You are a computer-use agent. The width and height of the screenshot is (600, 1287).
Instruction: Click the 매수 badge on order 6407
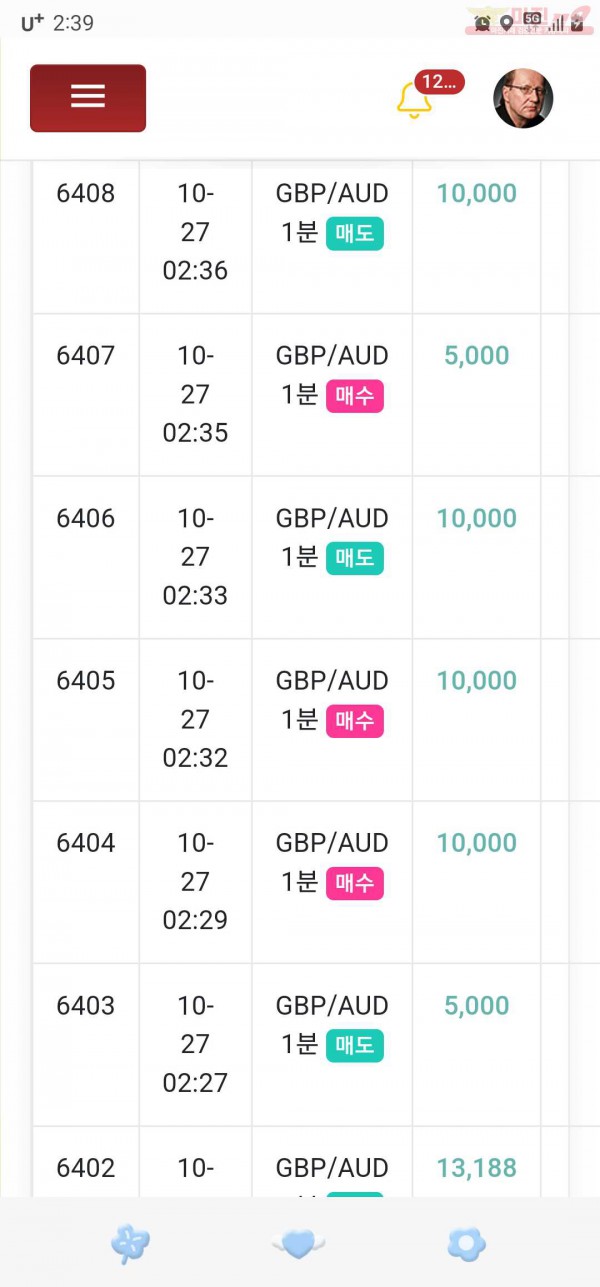coord(355,396)
